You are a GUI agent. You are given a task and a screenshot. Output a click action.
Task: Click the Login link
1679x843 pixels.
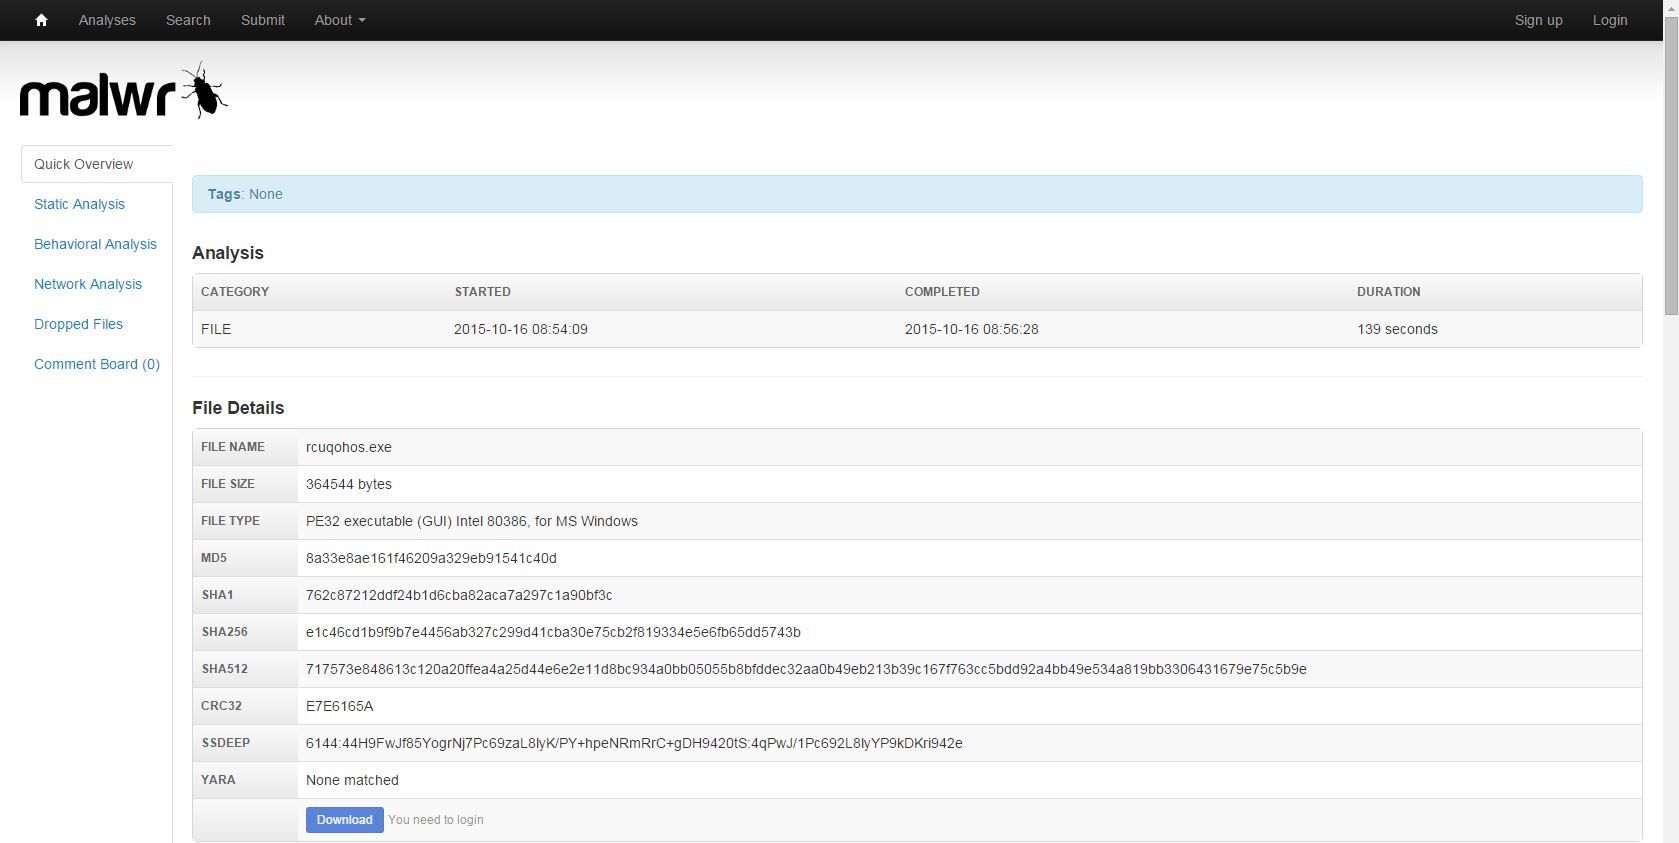(x=1610, y=20)
